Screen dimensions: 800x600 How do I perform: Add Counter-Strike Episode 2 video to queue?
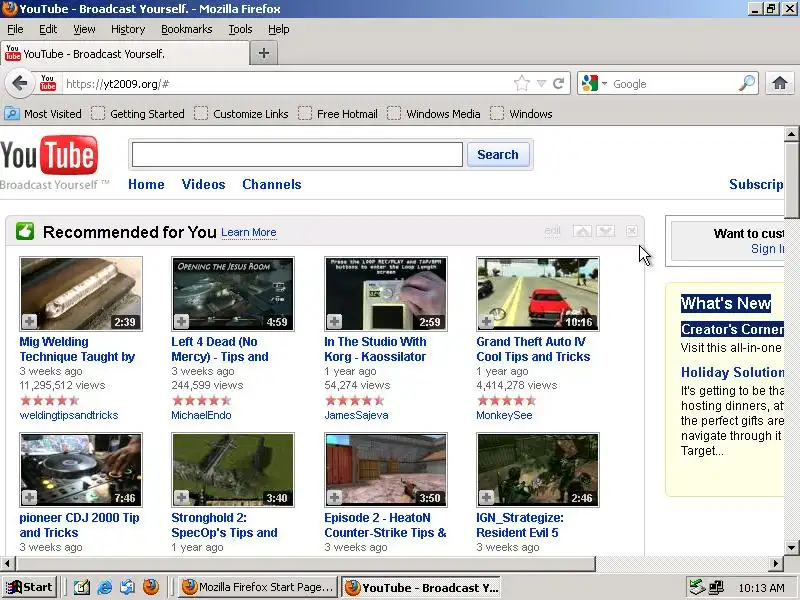point(334,497)
